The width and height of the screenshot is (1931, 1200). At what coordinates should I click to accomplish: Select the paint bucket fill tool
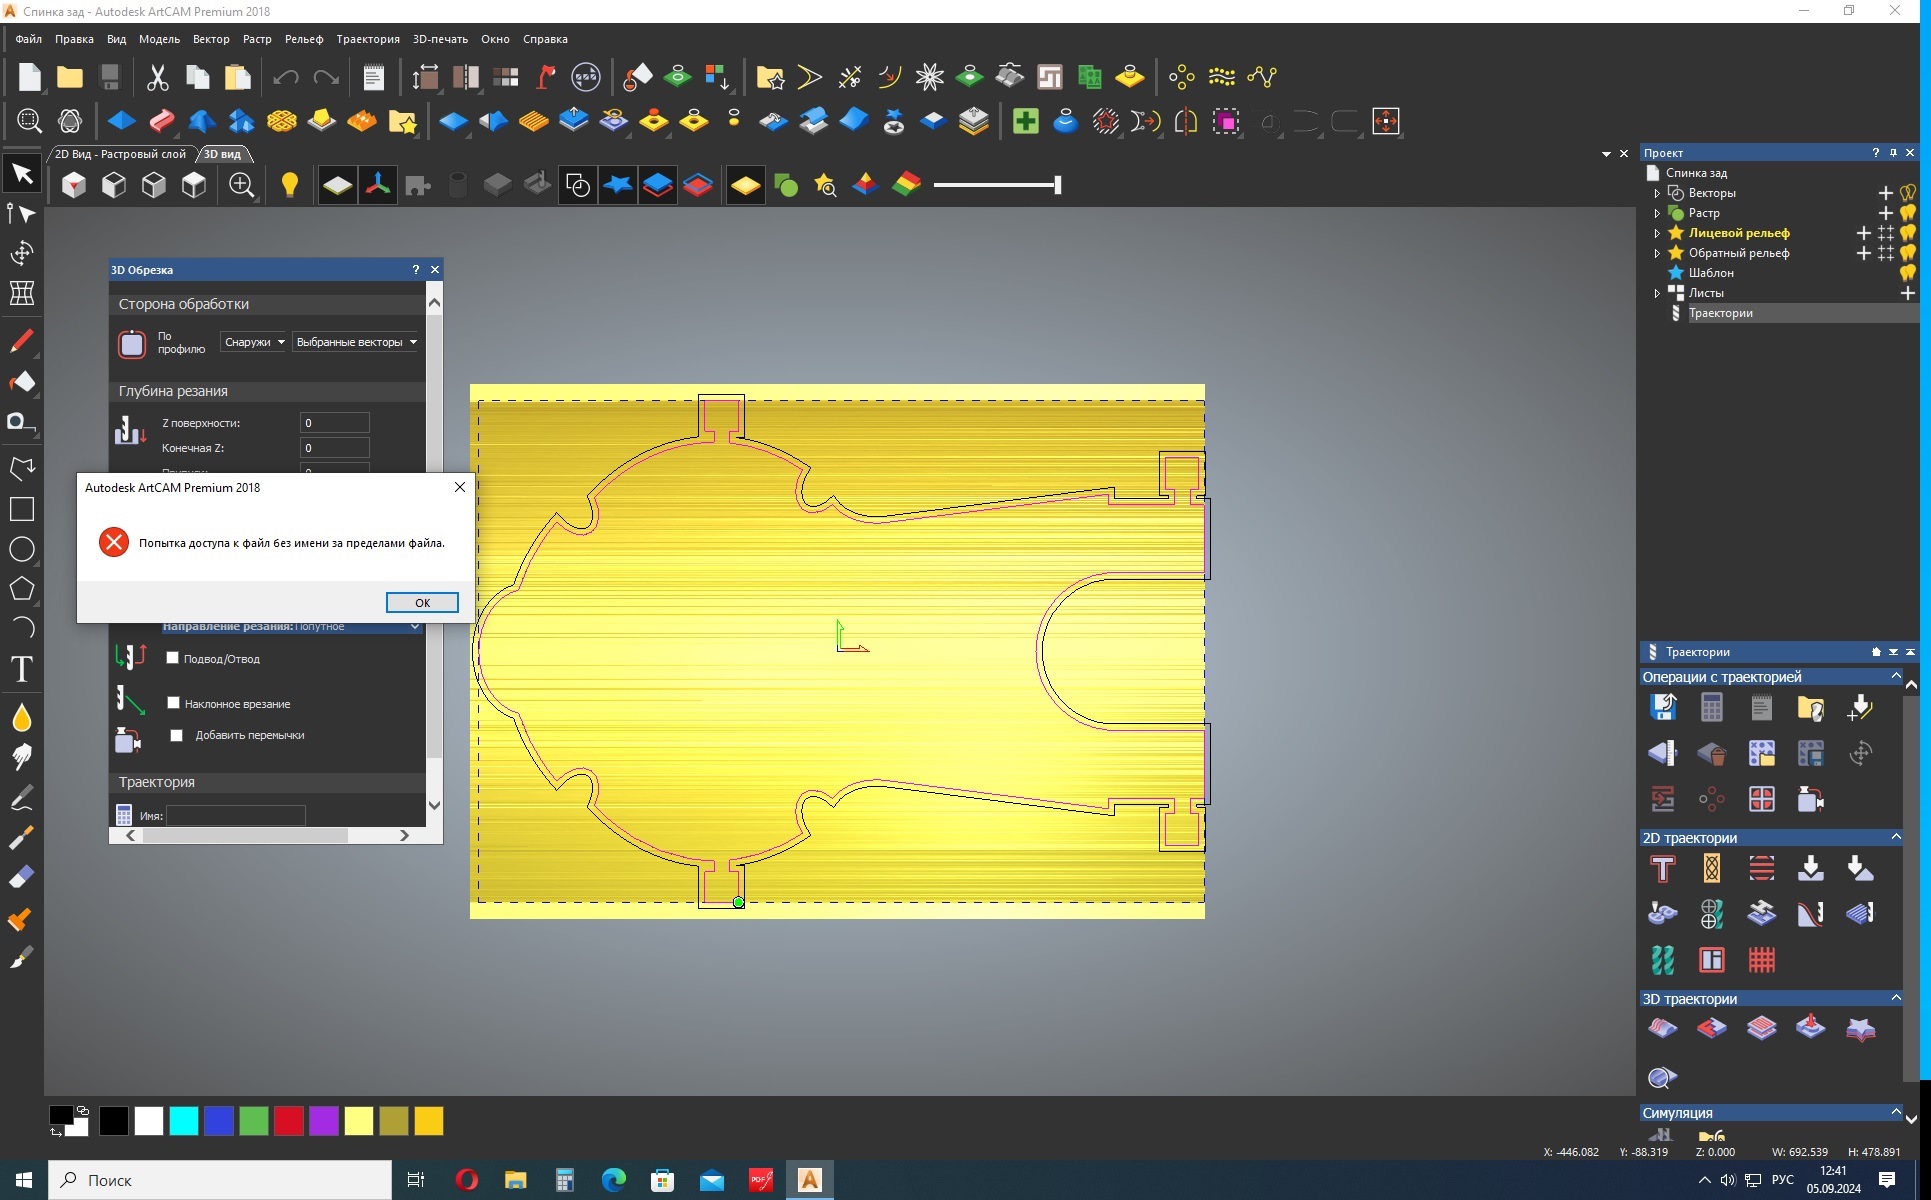tap(22, 382)
